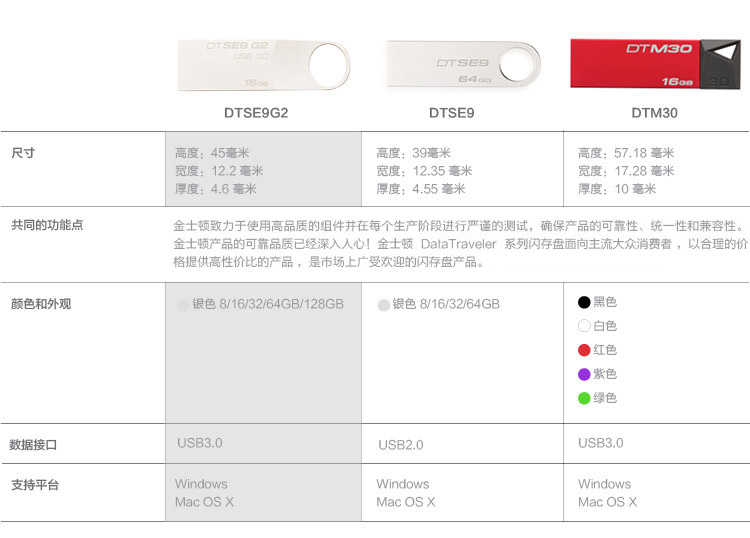Click the 颜色和外观 row label
Image resolution: width=750 pixels, height=538 pixels.
[41, 304]
